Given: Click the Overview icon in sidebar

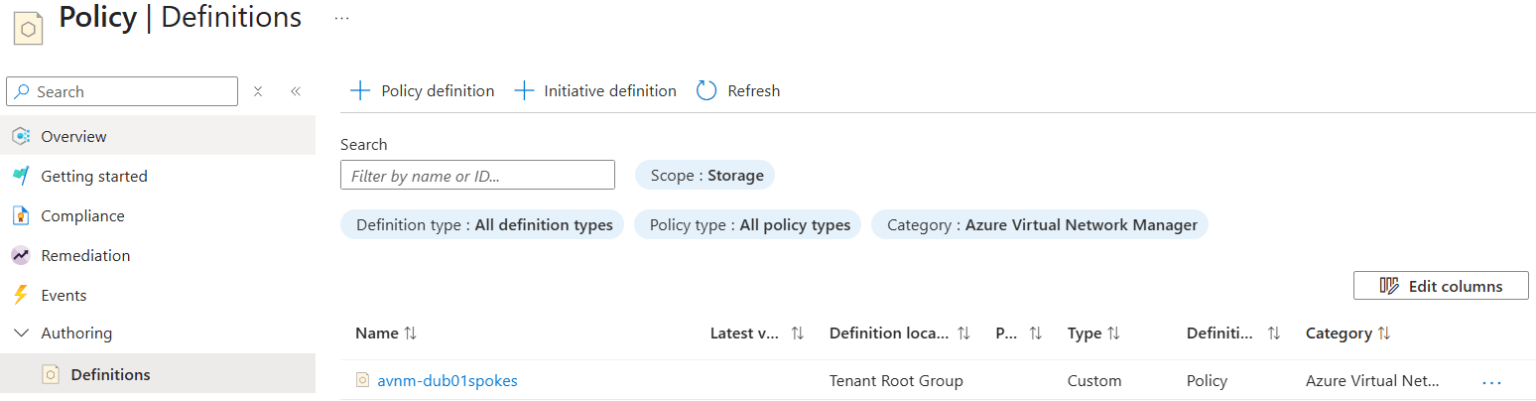Looking at the screenshot, I should (20, 136).
